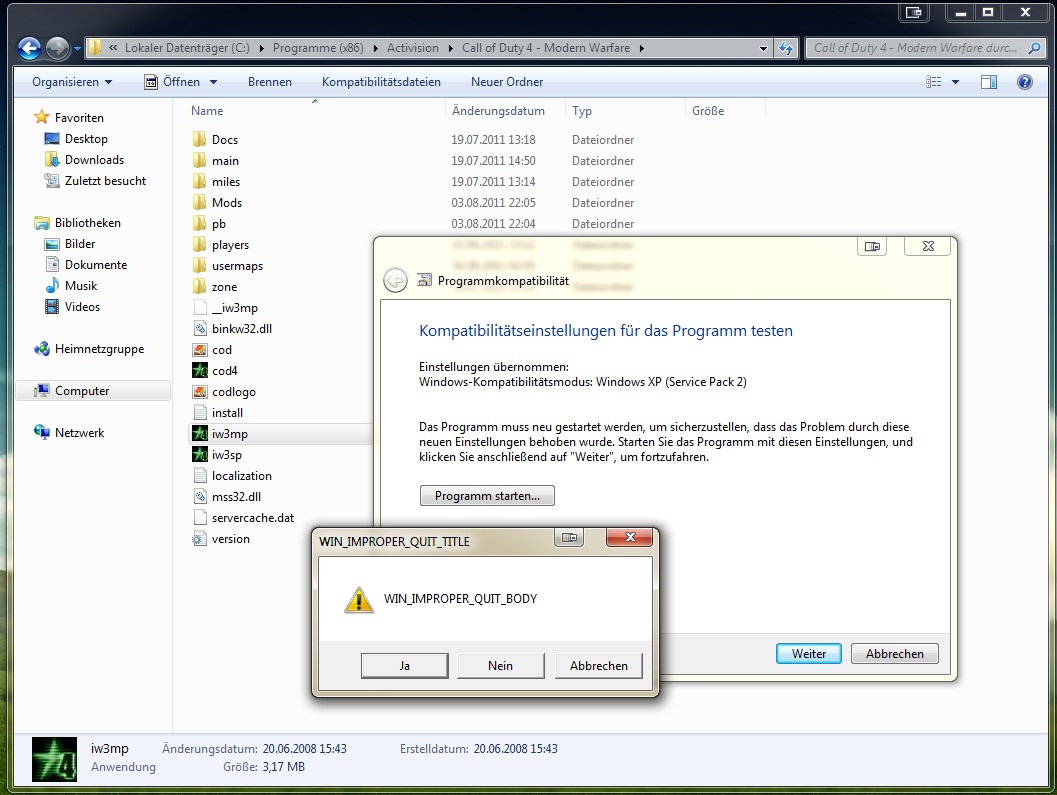Viewport: 1057px width, 795px height.
Task: Select Computer in the navigation pane
Action: (93, 390)
